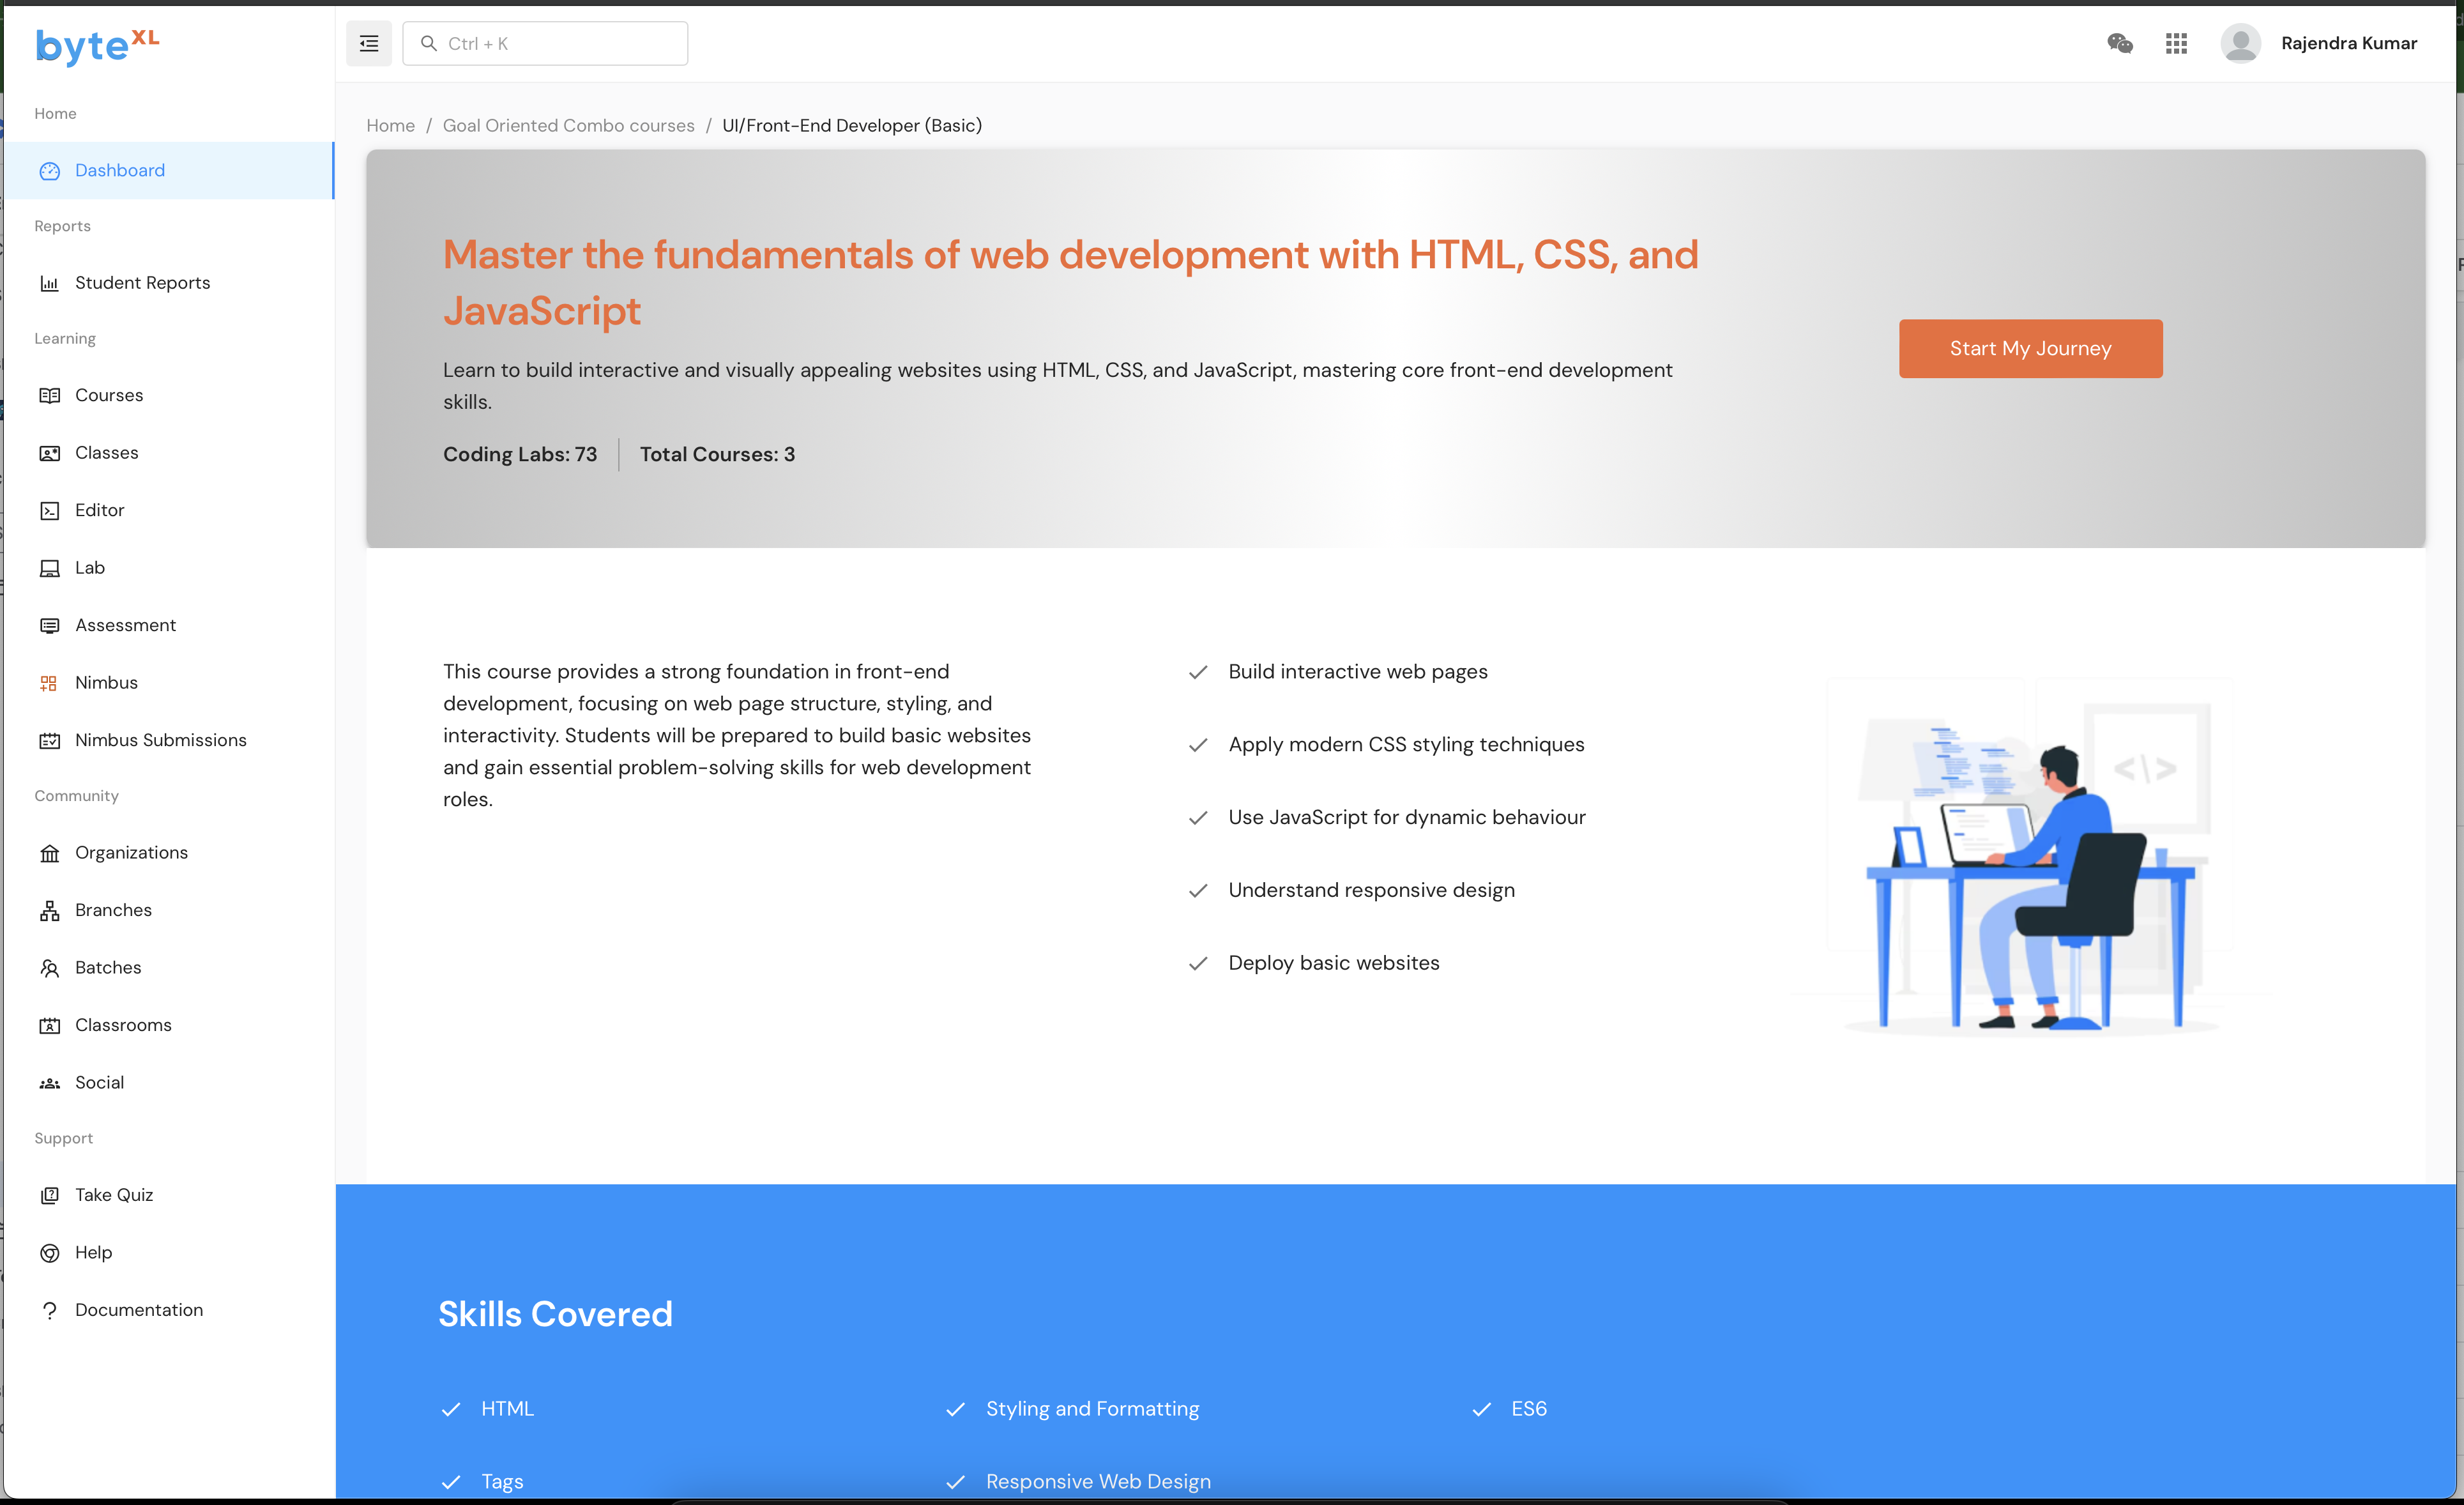Open the apps grid icon in the header
The image size is (2464, 1505).
(x=2176, y=43)
